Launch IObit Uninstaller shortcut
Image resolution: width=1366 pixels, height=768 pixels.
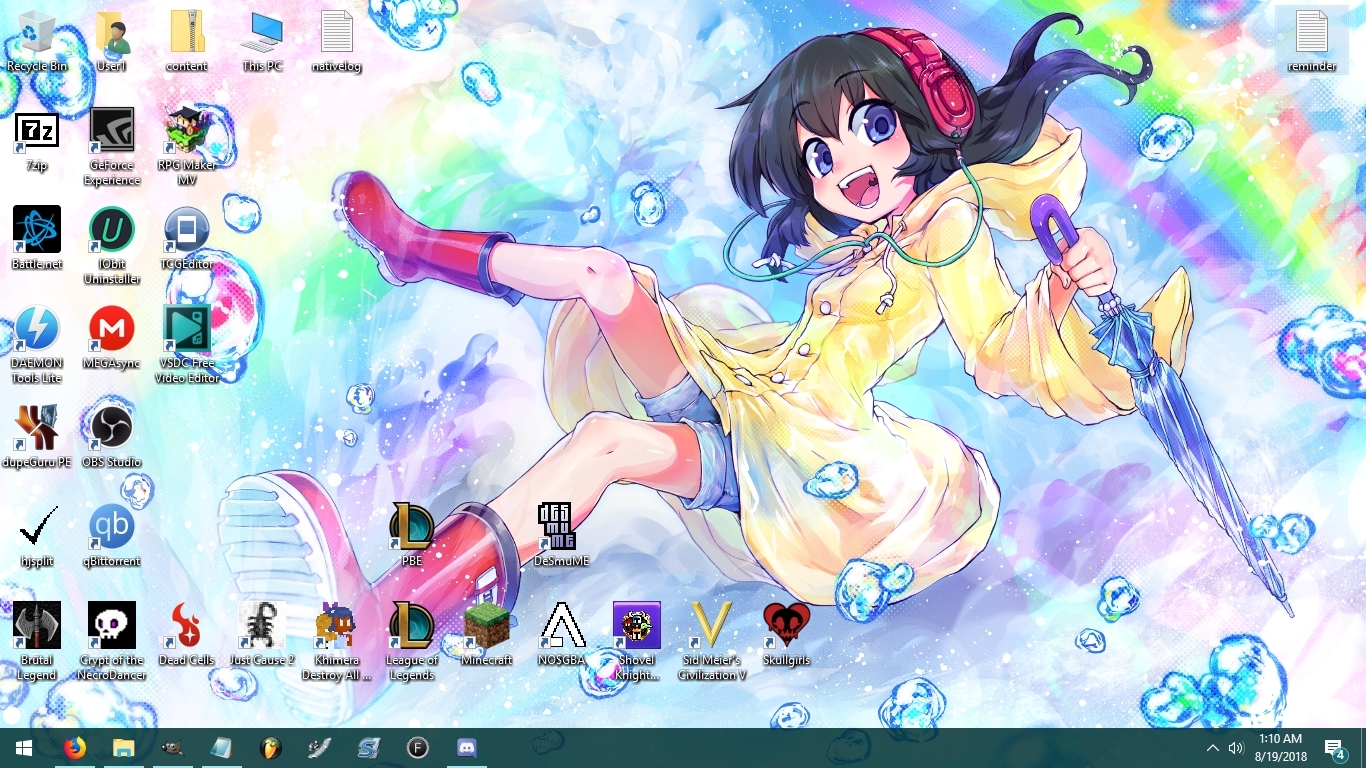tap(112, 245)
